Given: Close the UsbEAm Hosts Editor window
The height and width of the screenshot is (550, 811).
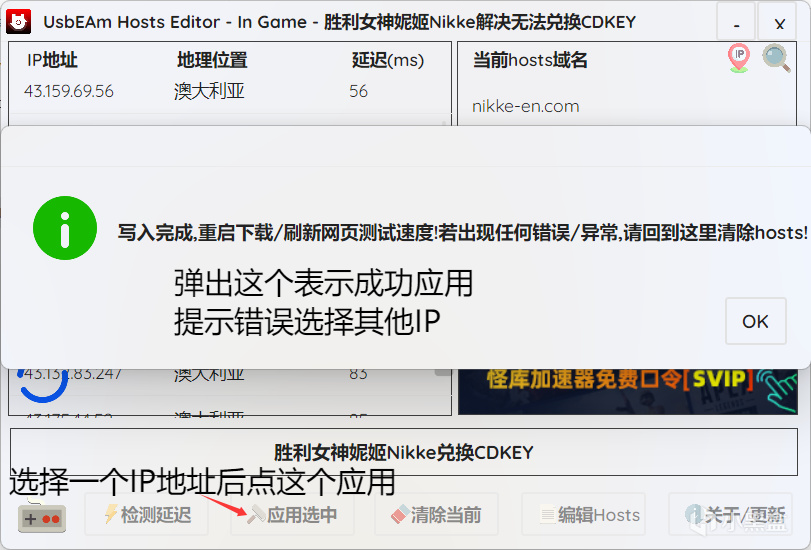Looking at the screenshot, I should [x=778, y=22].
